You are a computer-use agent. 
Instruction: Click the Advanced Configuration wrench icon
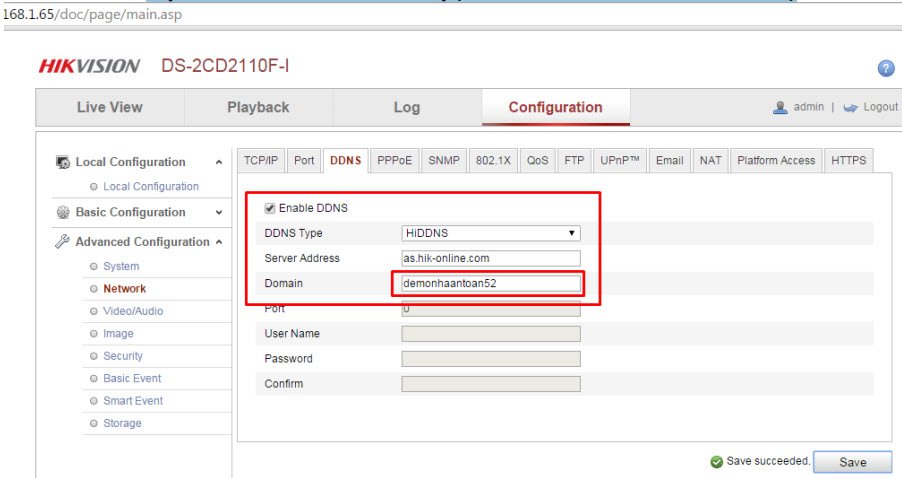[62, 242]
